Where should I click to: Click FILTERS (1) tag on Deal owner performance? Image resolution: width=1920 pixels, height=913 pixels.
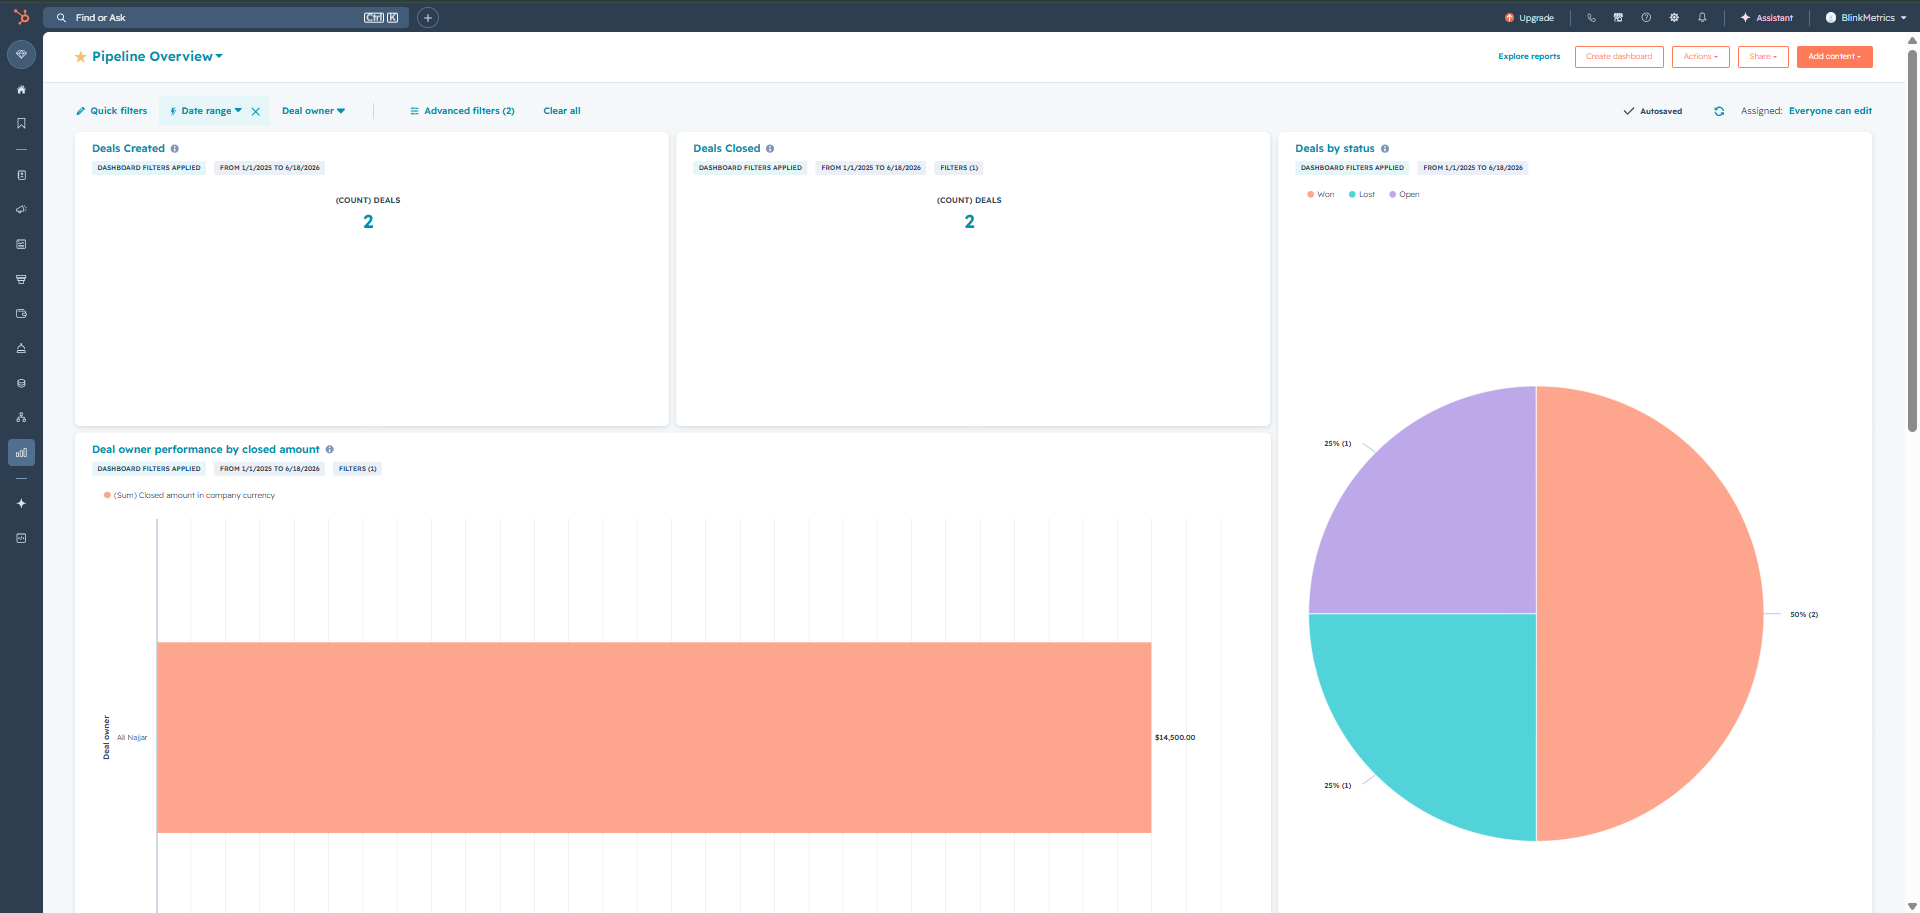[357, 469]
